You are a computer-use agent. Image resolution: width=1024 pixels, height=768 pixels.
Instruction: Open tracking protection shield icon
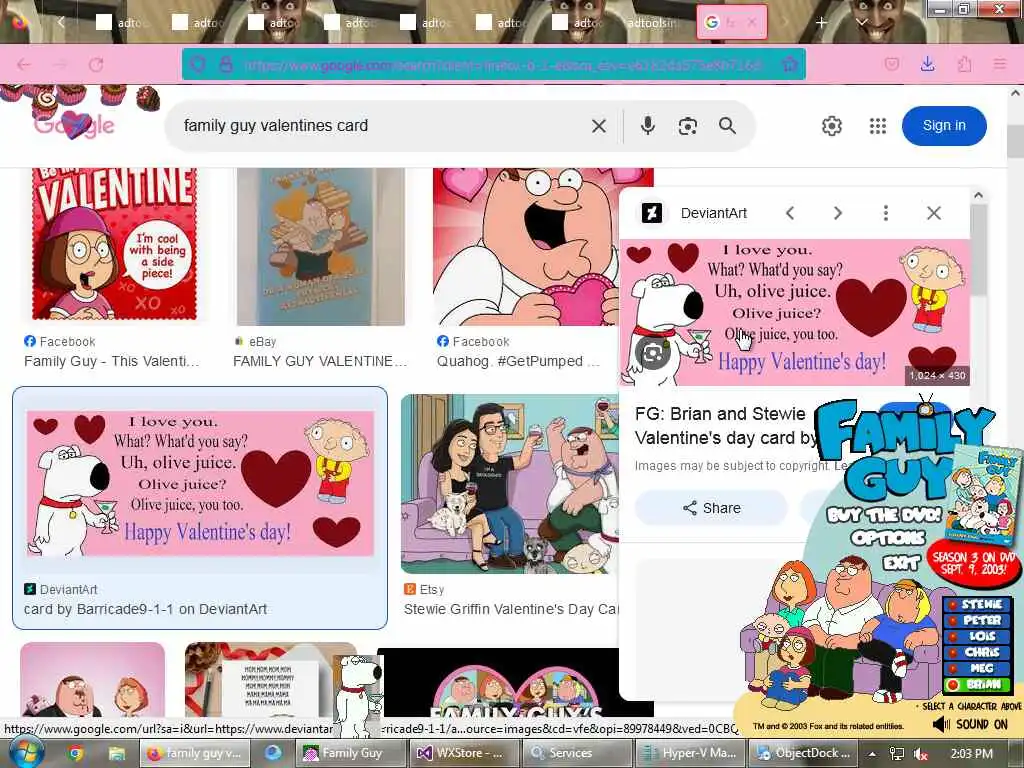pyautogui.click(x=198, y=64)
